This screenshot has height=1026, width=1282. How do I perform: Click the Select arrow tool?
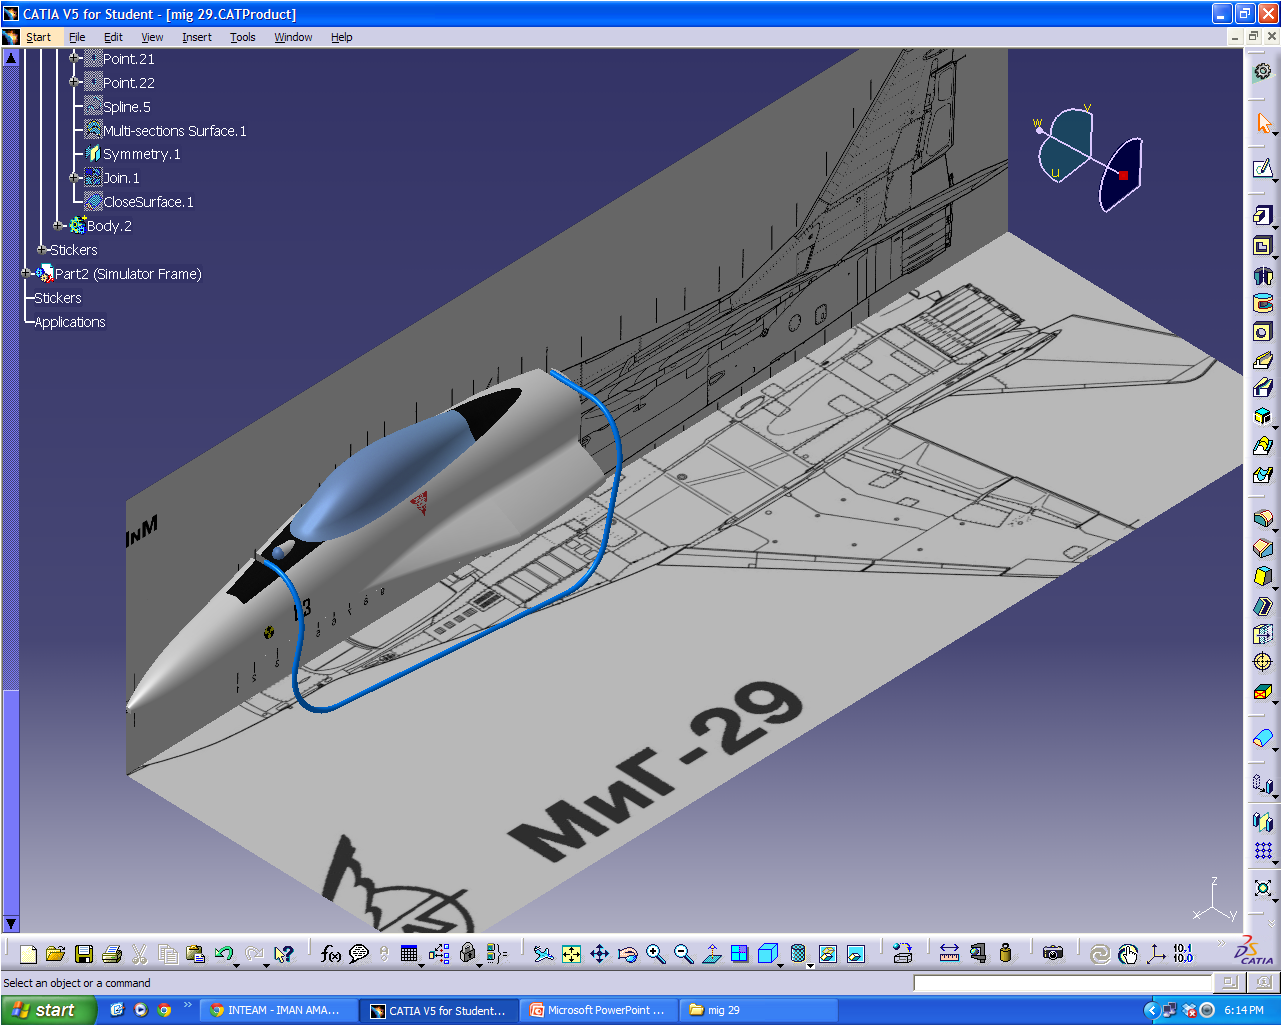point(1263,124)
